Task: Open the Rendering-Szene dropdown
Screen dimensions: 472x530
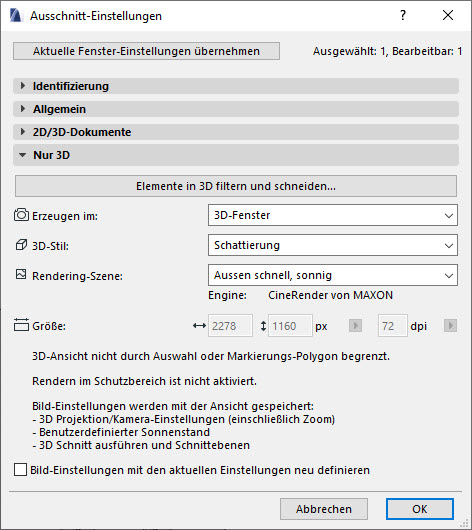Action: (333, 275)
